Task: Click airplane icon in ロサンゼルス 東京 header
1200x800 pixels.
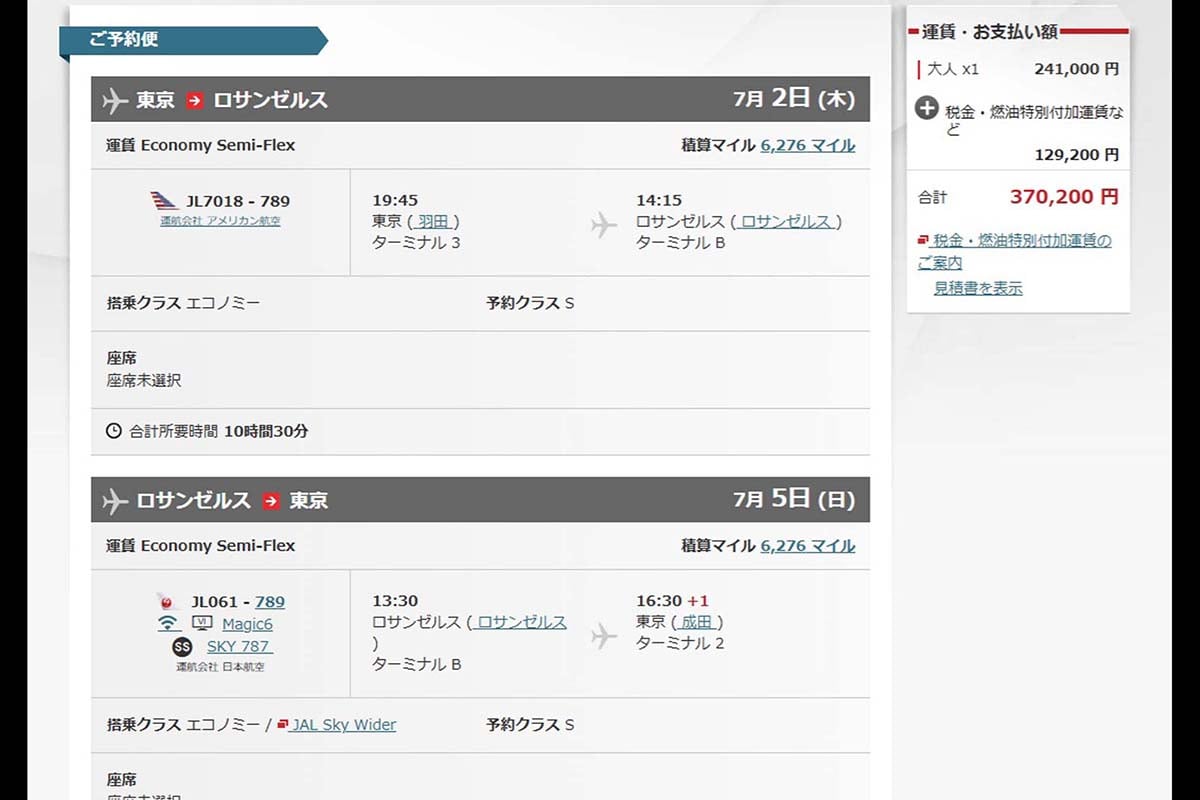Action: [x=115, y=501]
